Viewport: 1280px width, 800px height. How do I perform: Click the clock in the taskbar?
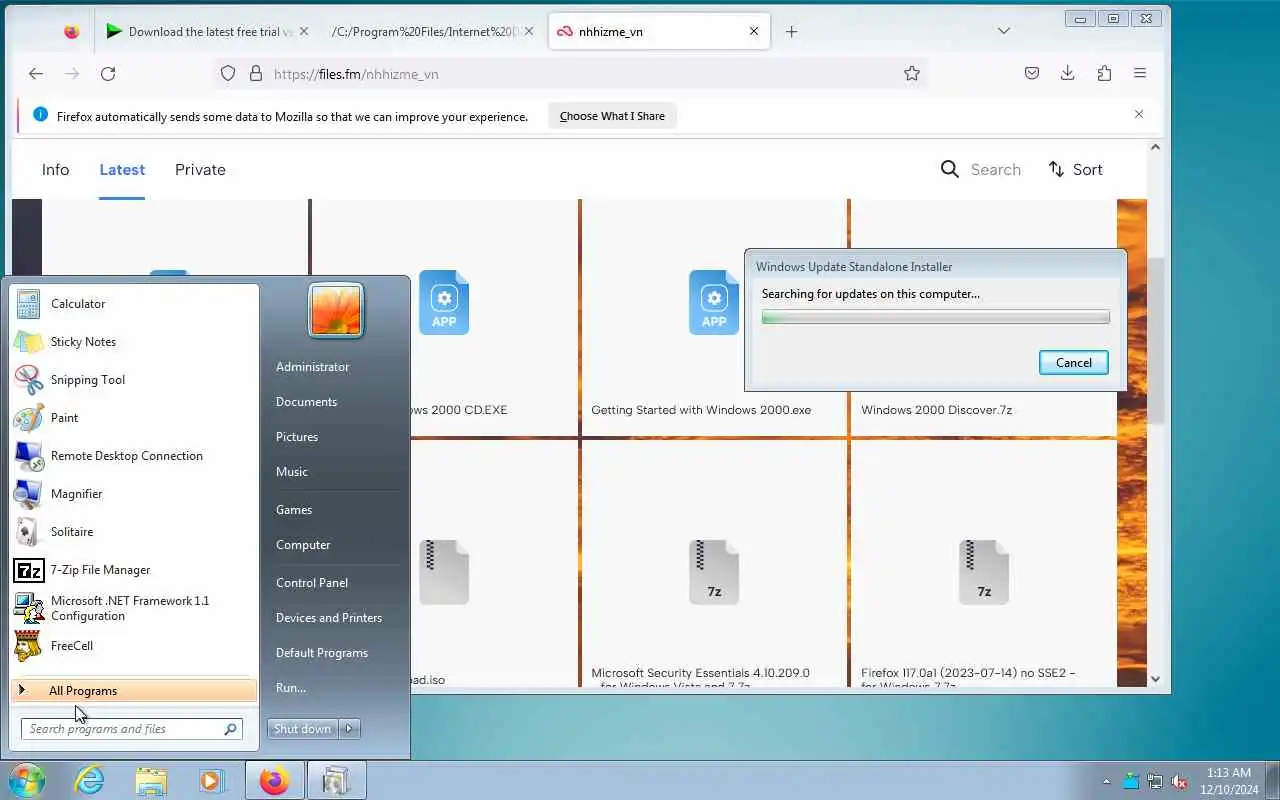tap(1229, 781)
